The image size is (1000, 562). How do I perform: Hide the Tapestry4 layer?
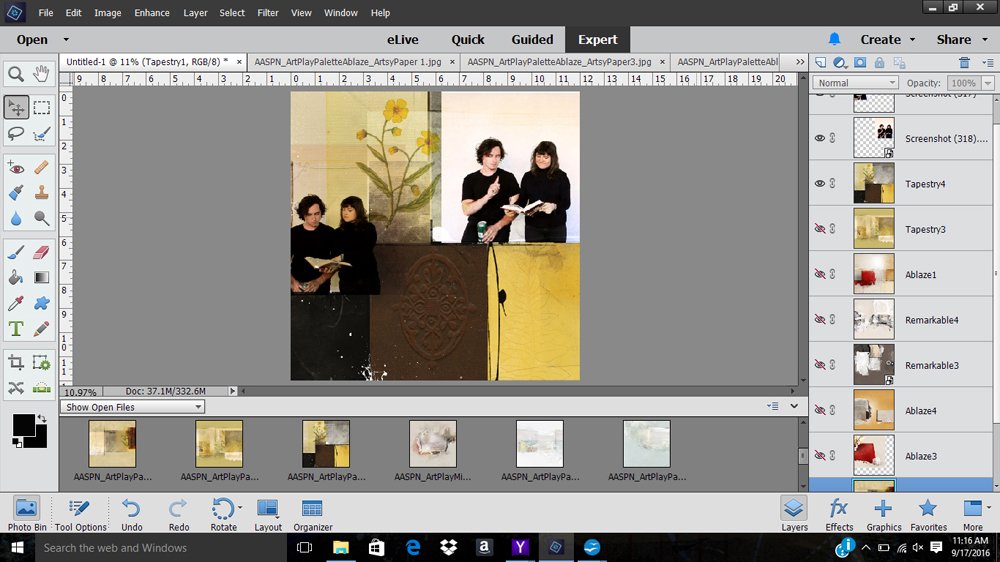click(x=820, y=183)
